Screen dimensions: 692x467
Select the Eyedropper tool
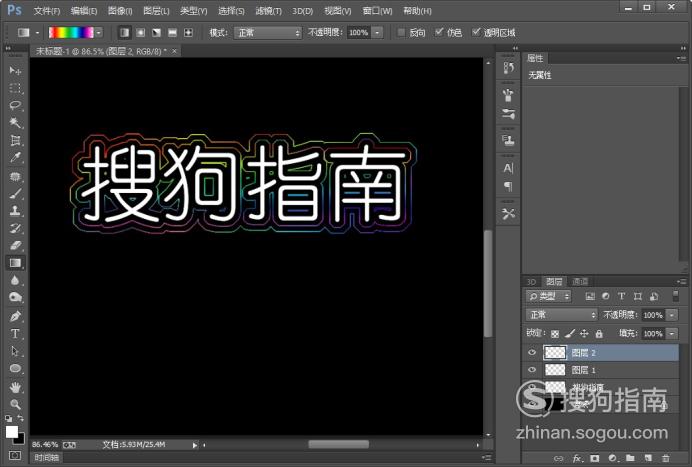[15, 158]
